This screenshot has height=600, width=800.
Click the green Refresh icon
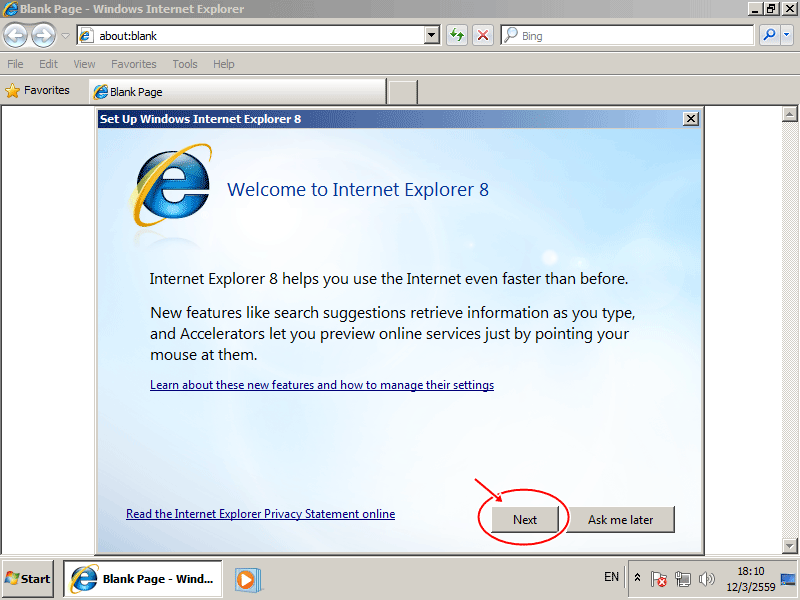(457, 36)
